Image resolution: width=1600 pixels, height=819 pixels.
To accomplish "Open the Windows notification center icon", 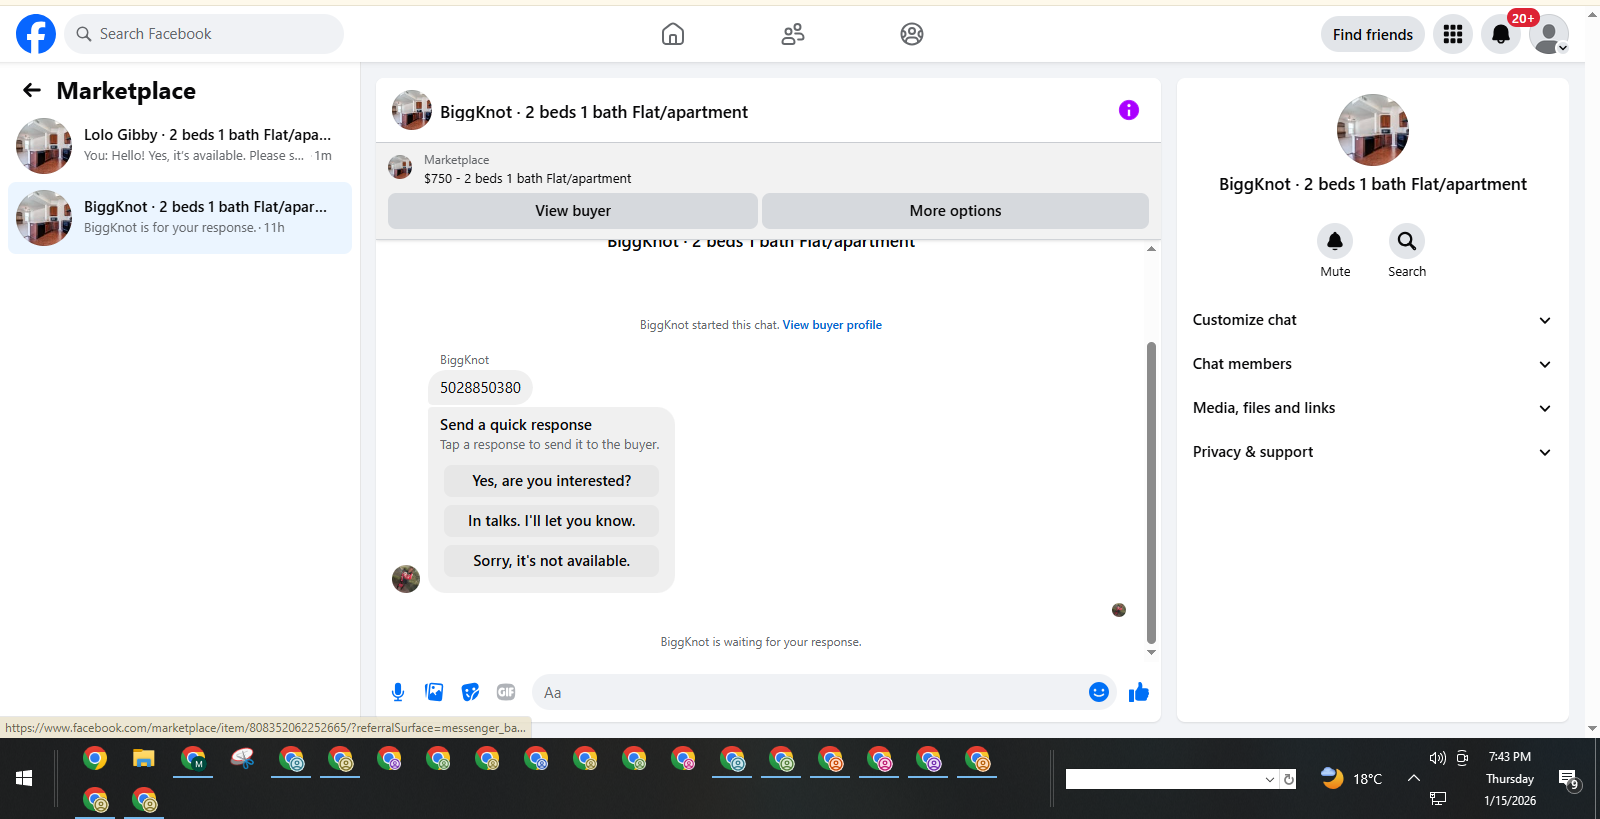I will [1568, 779].
